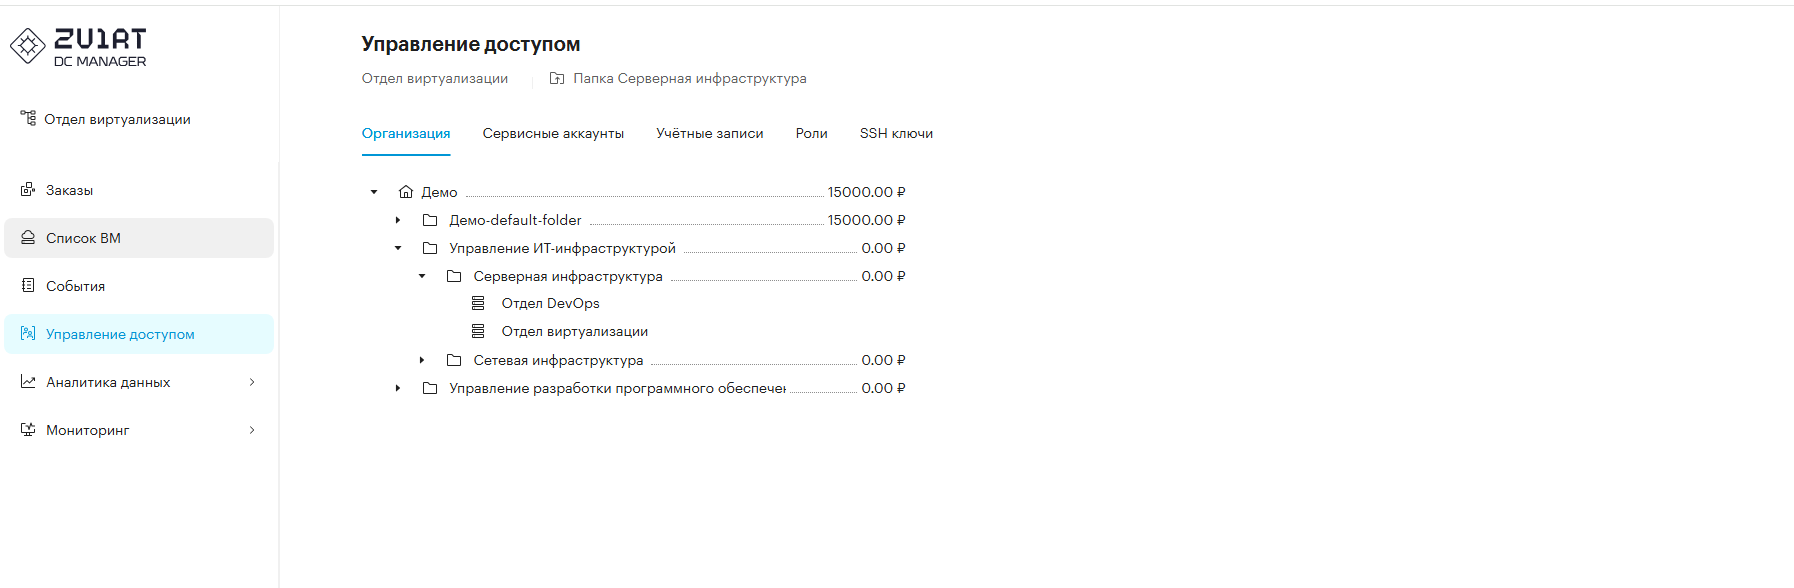Open the Роли tab
This screenshot has height=588, width=1794.
coord(811,134)
